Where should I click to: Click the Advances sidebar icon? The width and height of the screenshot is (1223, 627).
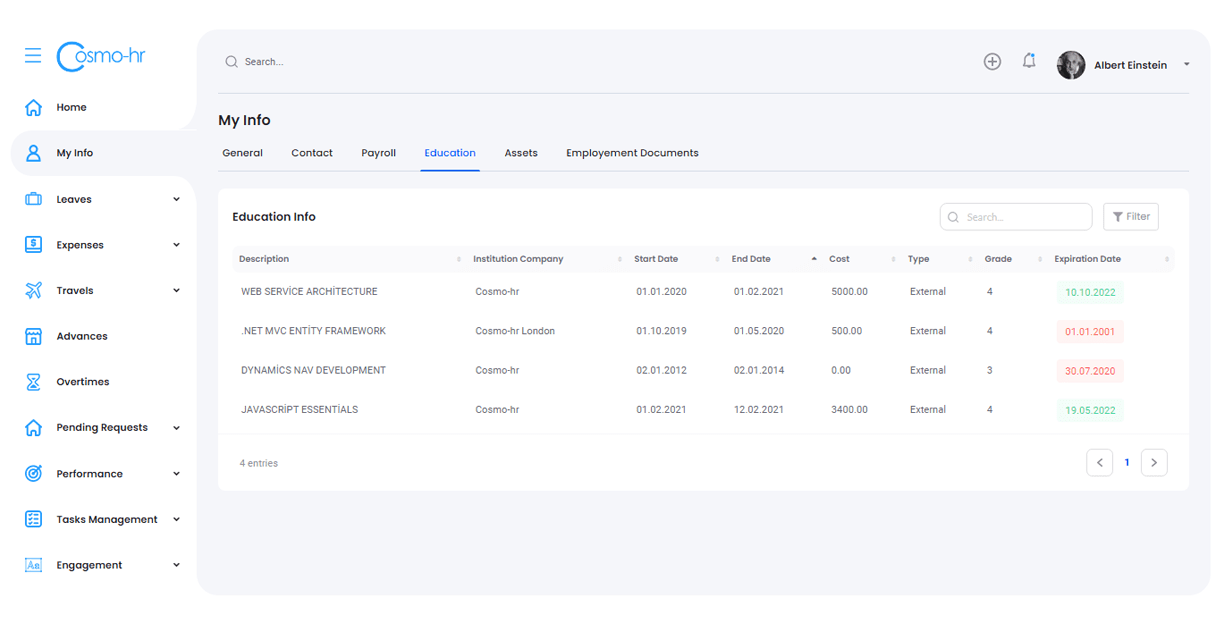(34, 336)
